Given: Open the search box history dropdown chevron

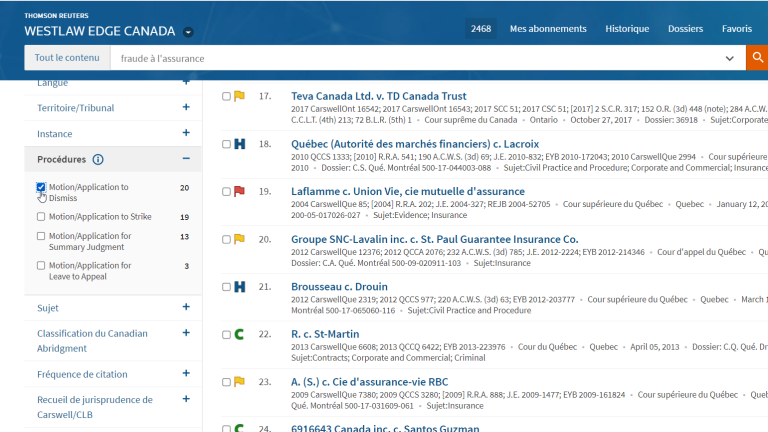Looking at the screenshot, I should [729, 58].
